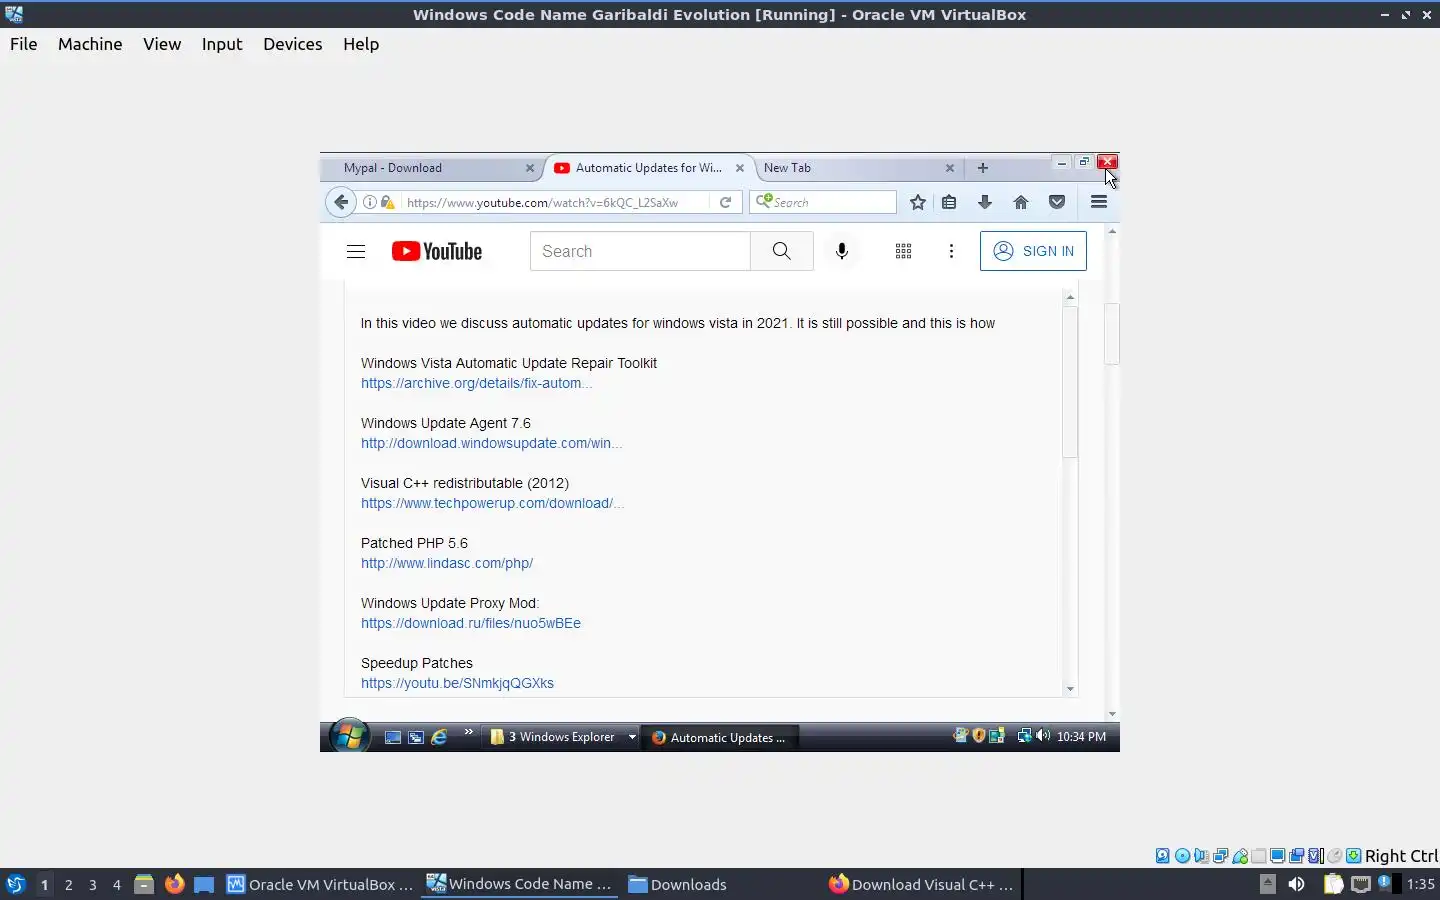
Task: Click VirtualBox shared folders status icon
Action: click(x=1259, y=856)
